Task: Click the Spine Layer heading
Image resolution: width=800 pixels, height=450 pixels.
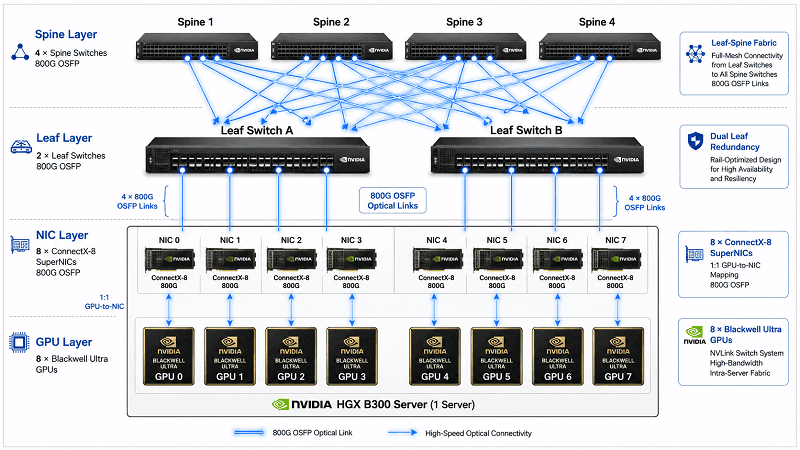Action: click(x=66, y=34)
